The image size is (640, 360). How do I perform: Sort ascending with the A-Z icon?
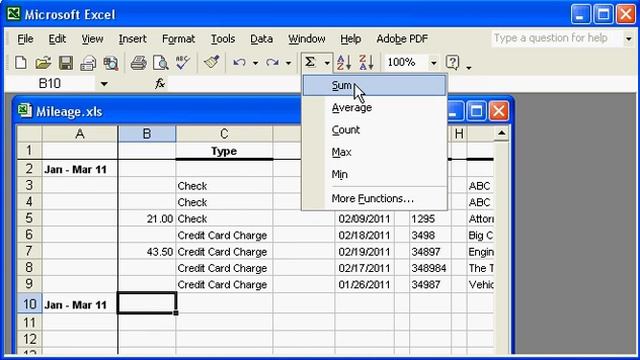(x=344, y=62)
